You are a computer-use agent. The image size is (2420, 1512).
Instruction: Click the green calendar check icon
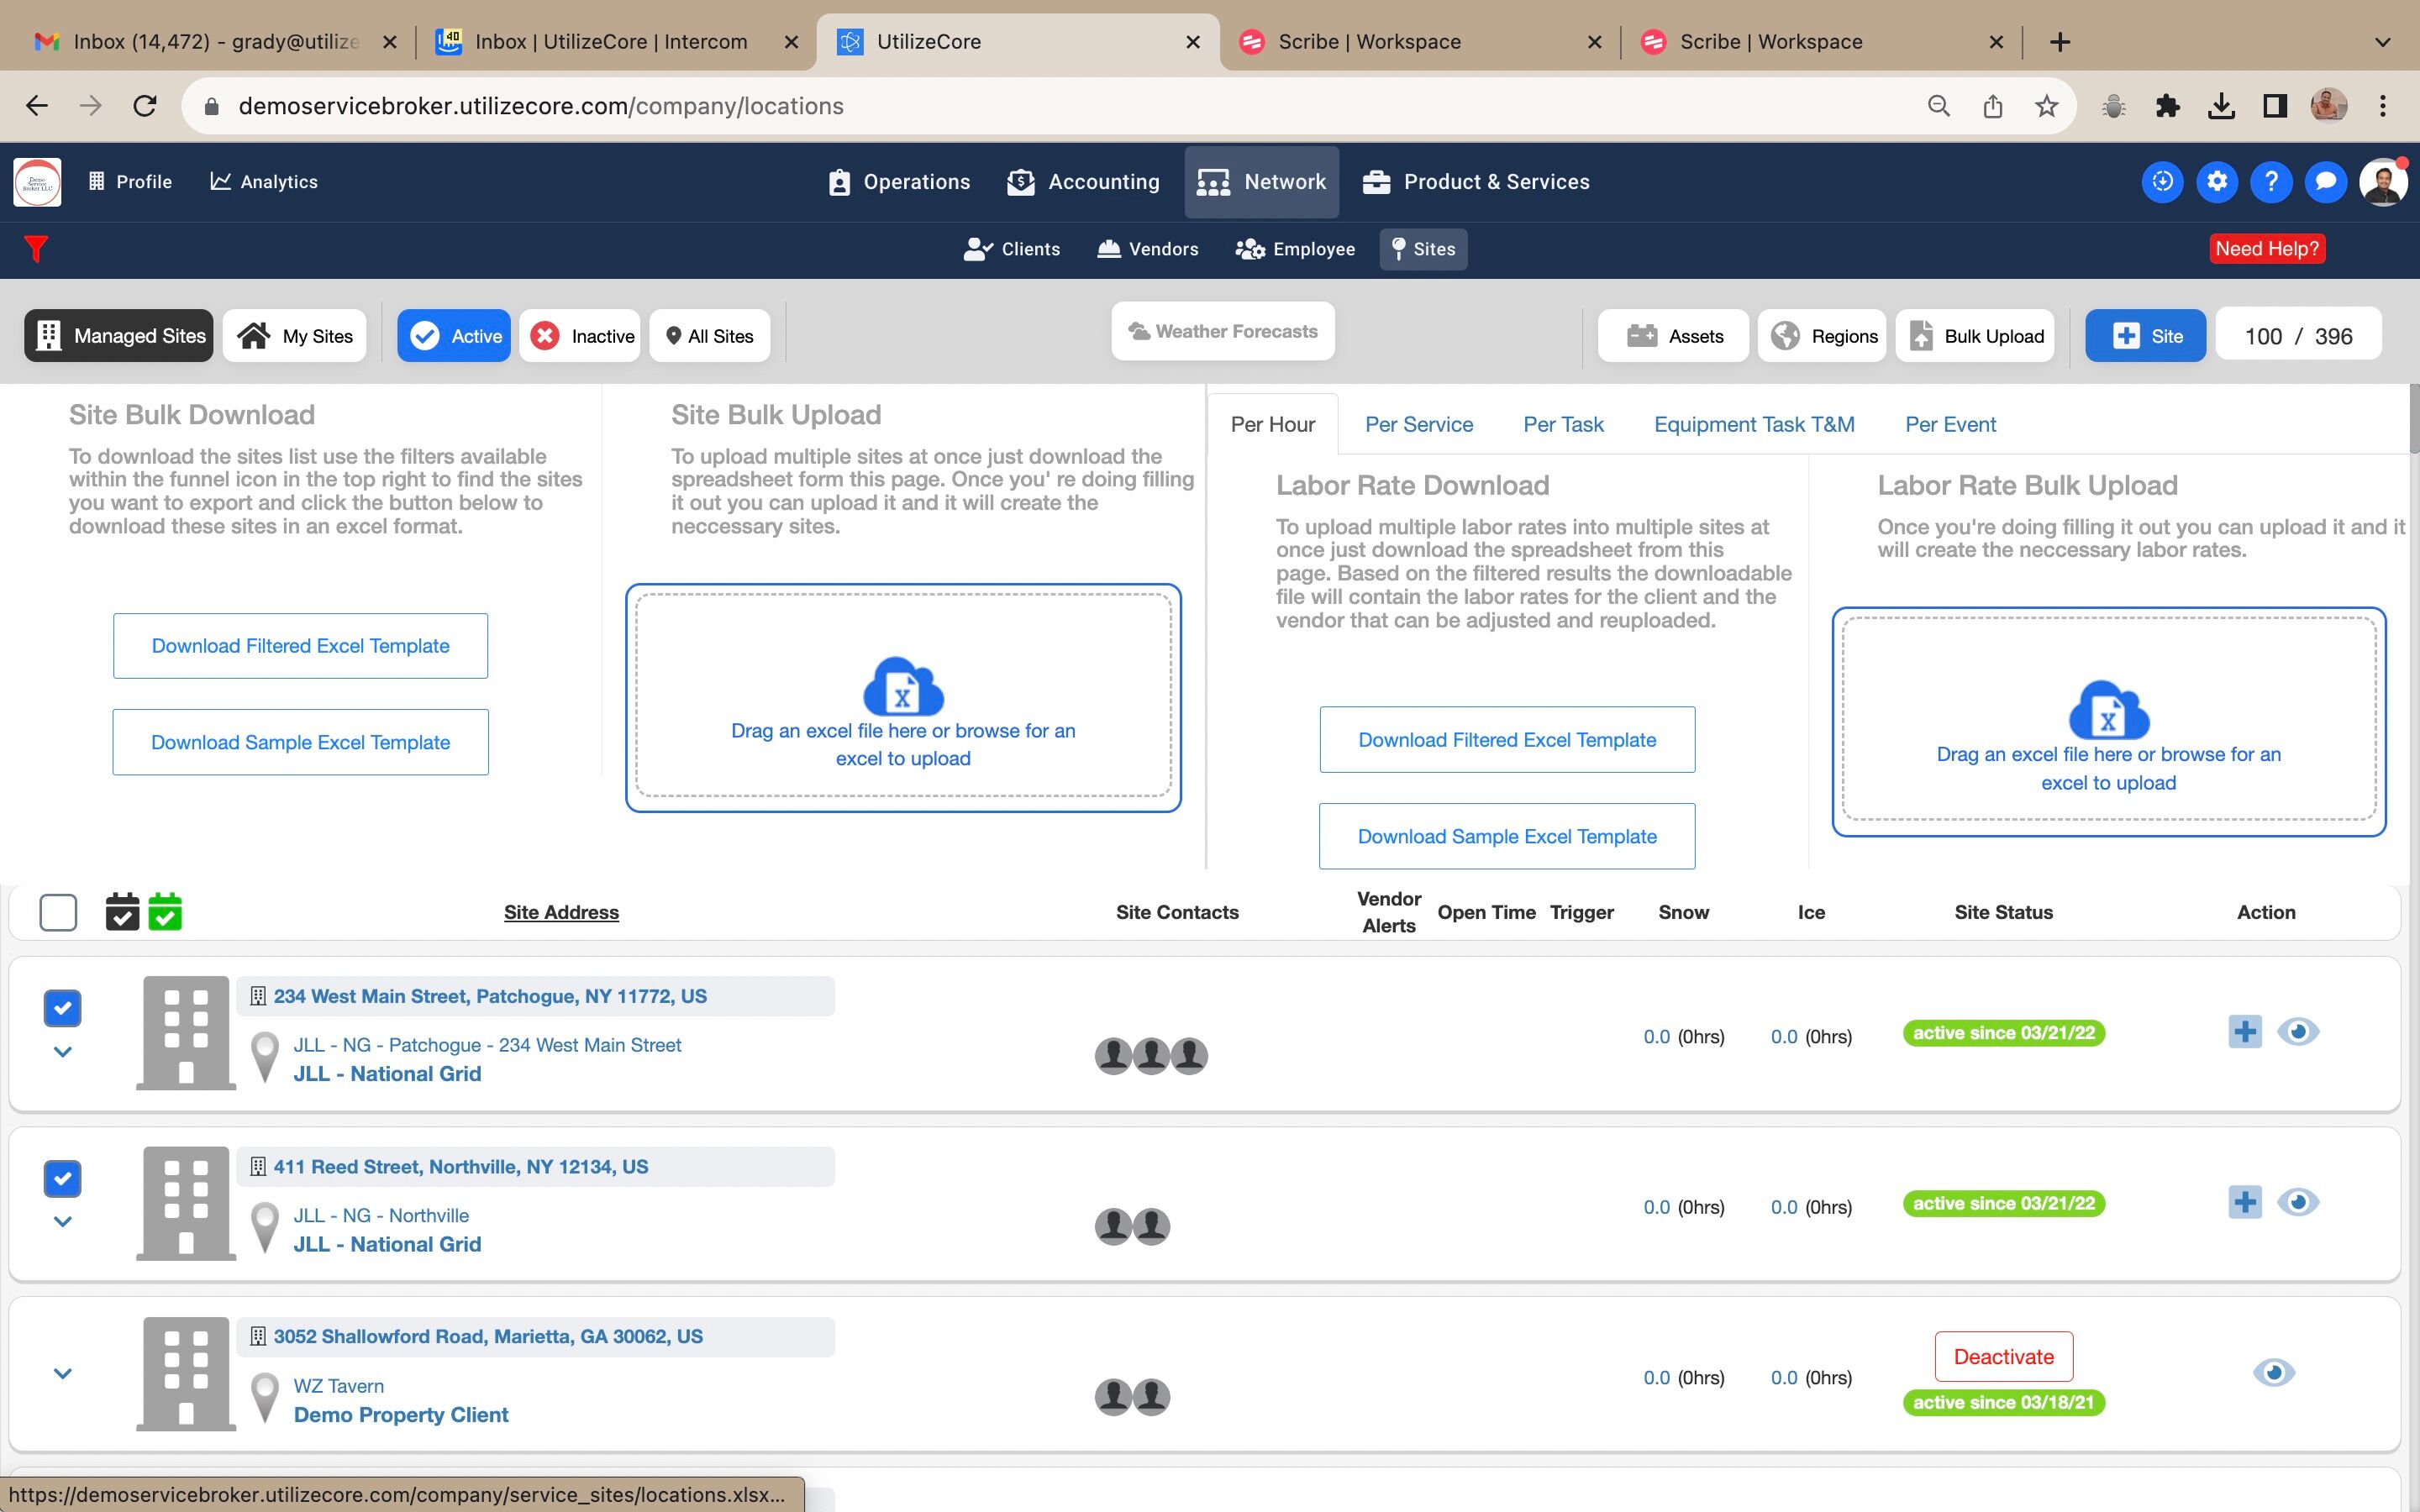(165, 912)
